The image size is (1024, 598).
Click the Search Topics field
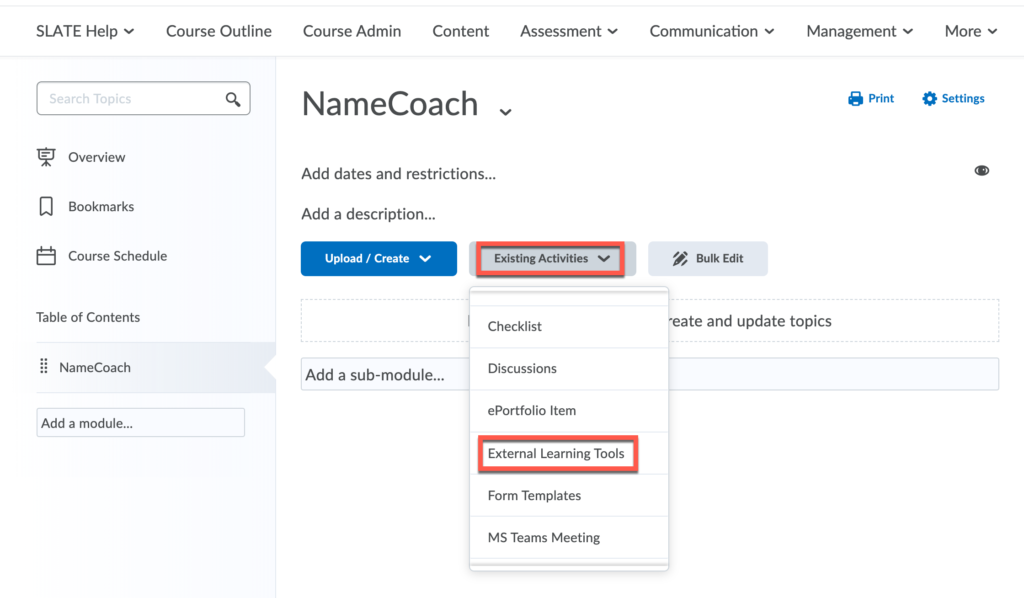pyautogui.click(x=144, y=99)
